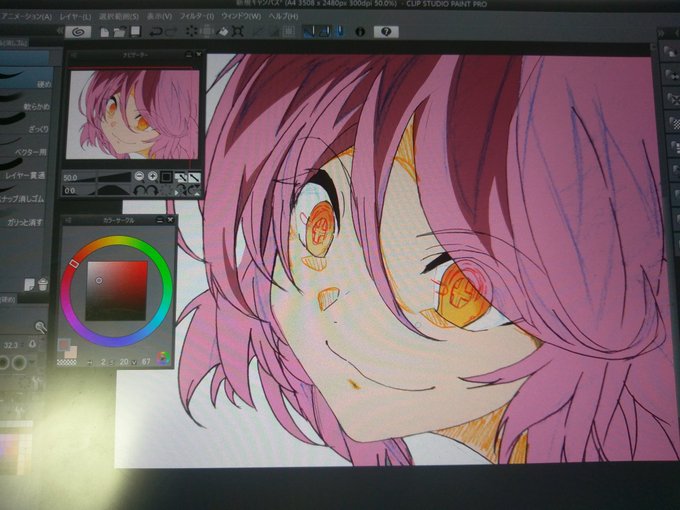Viewport: 680px width, 510px height.
Task: Open the 選択範囲(S) menu
Action: (x=119, y=17)
